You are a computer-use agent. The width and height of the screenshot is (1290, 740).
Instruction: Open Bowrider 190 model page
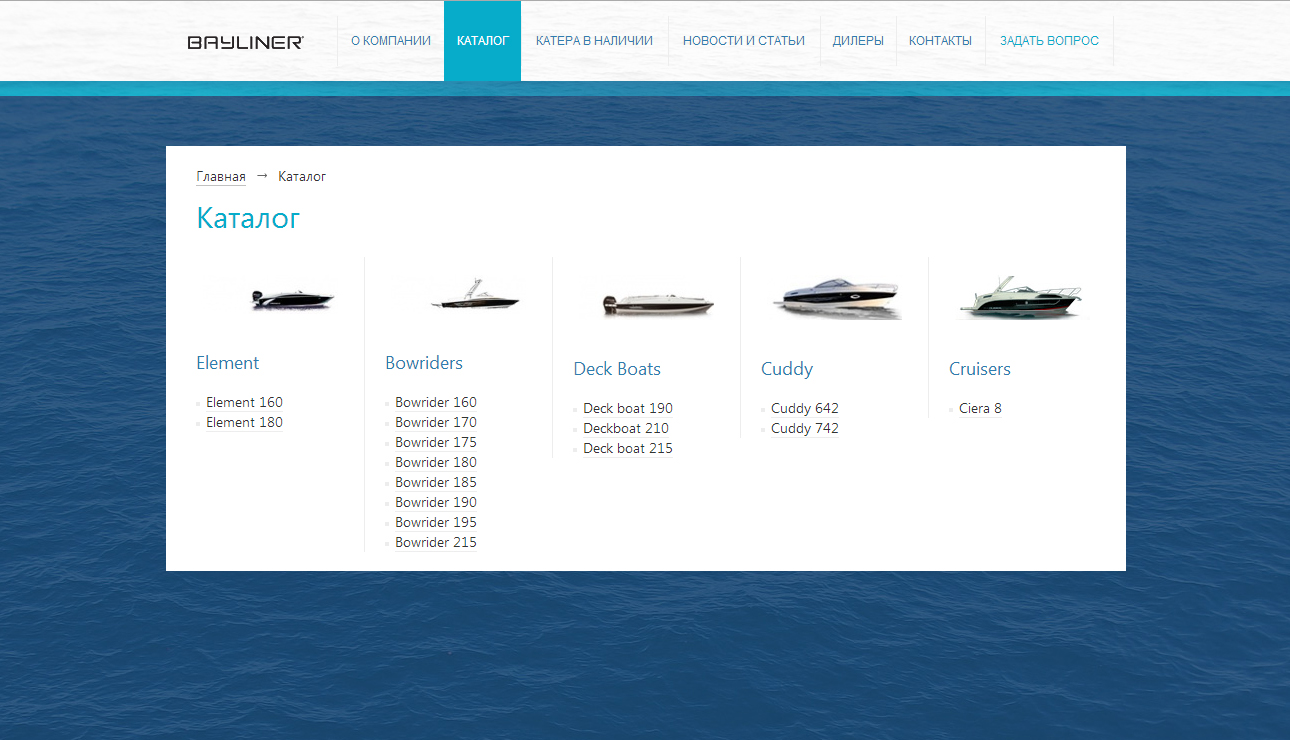[436, 503]
